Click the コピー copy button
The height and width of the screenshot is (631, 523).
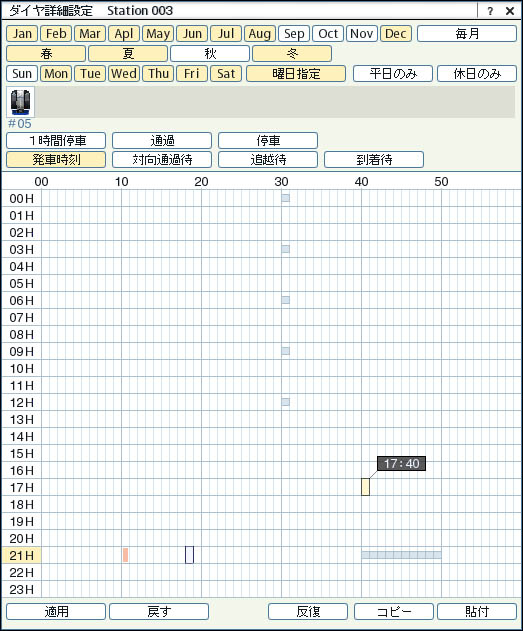(x=393, y=612)
